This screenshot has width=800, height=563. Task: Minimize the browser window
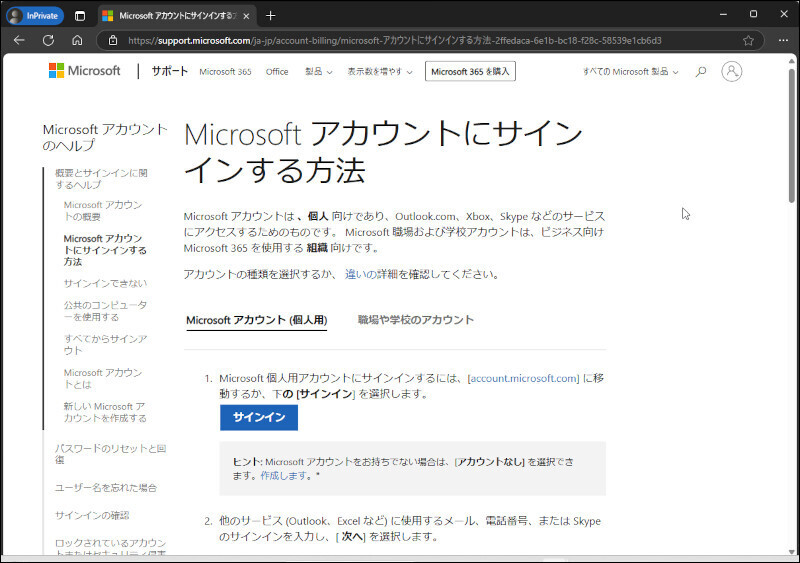click(723, 14)
